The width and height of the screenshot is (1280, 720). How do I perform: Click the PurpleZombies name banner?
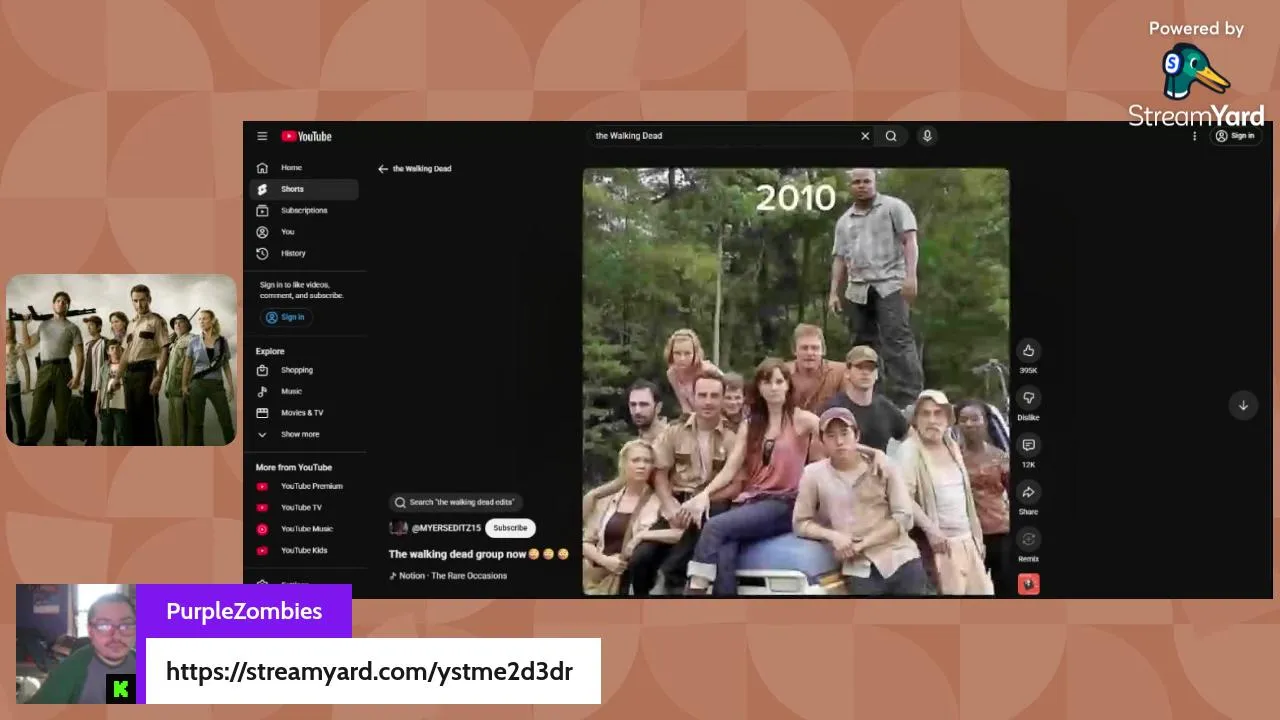tap(244, 611)
